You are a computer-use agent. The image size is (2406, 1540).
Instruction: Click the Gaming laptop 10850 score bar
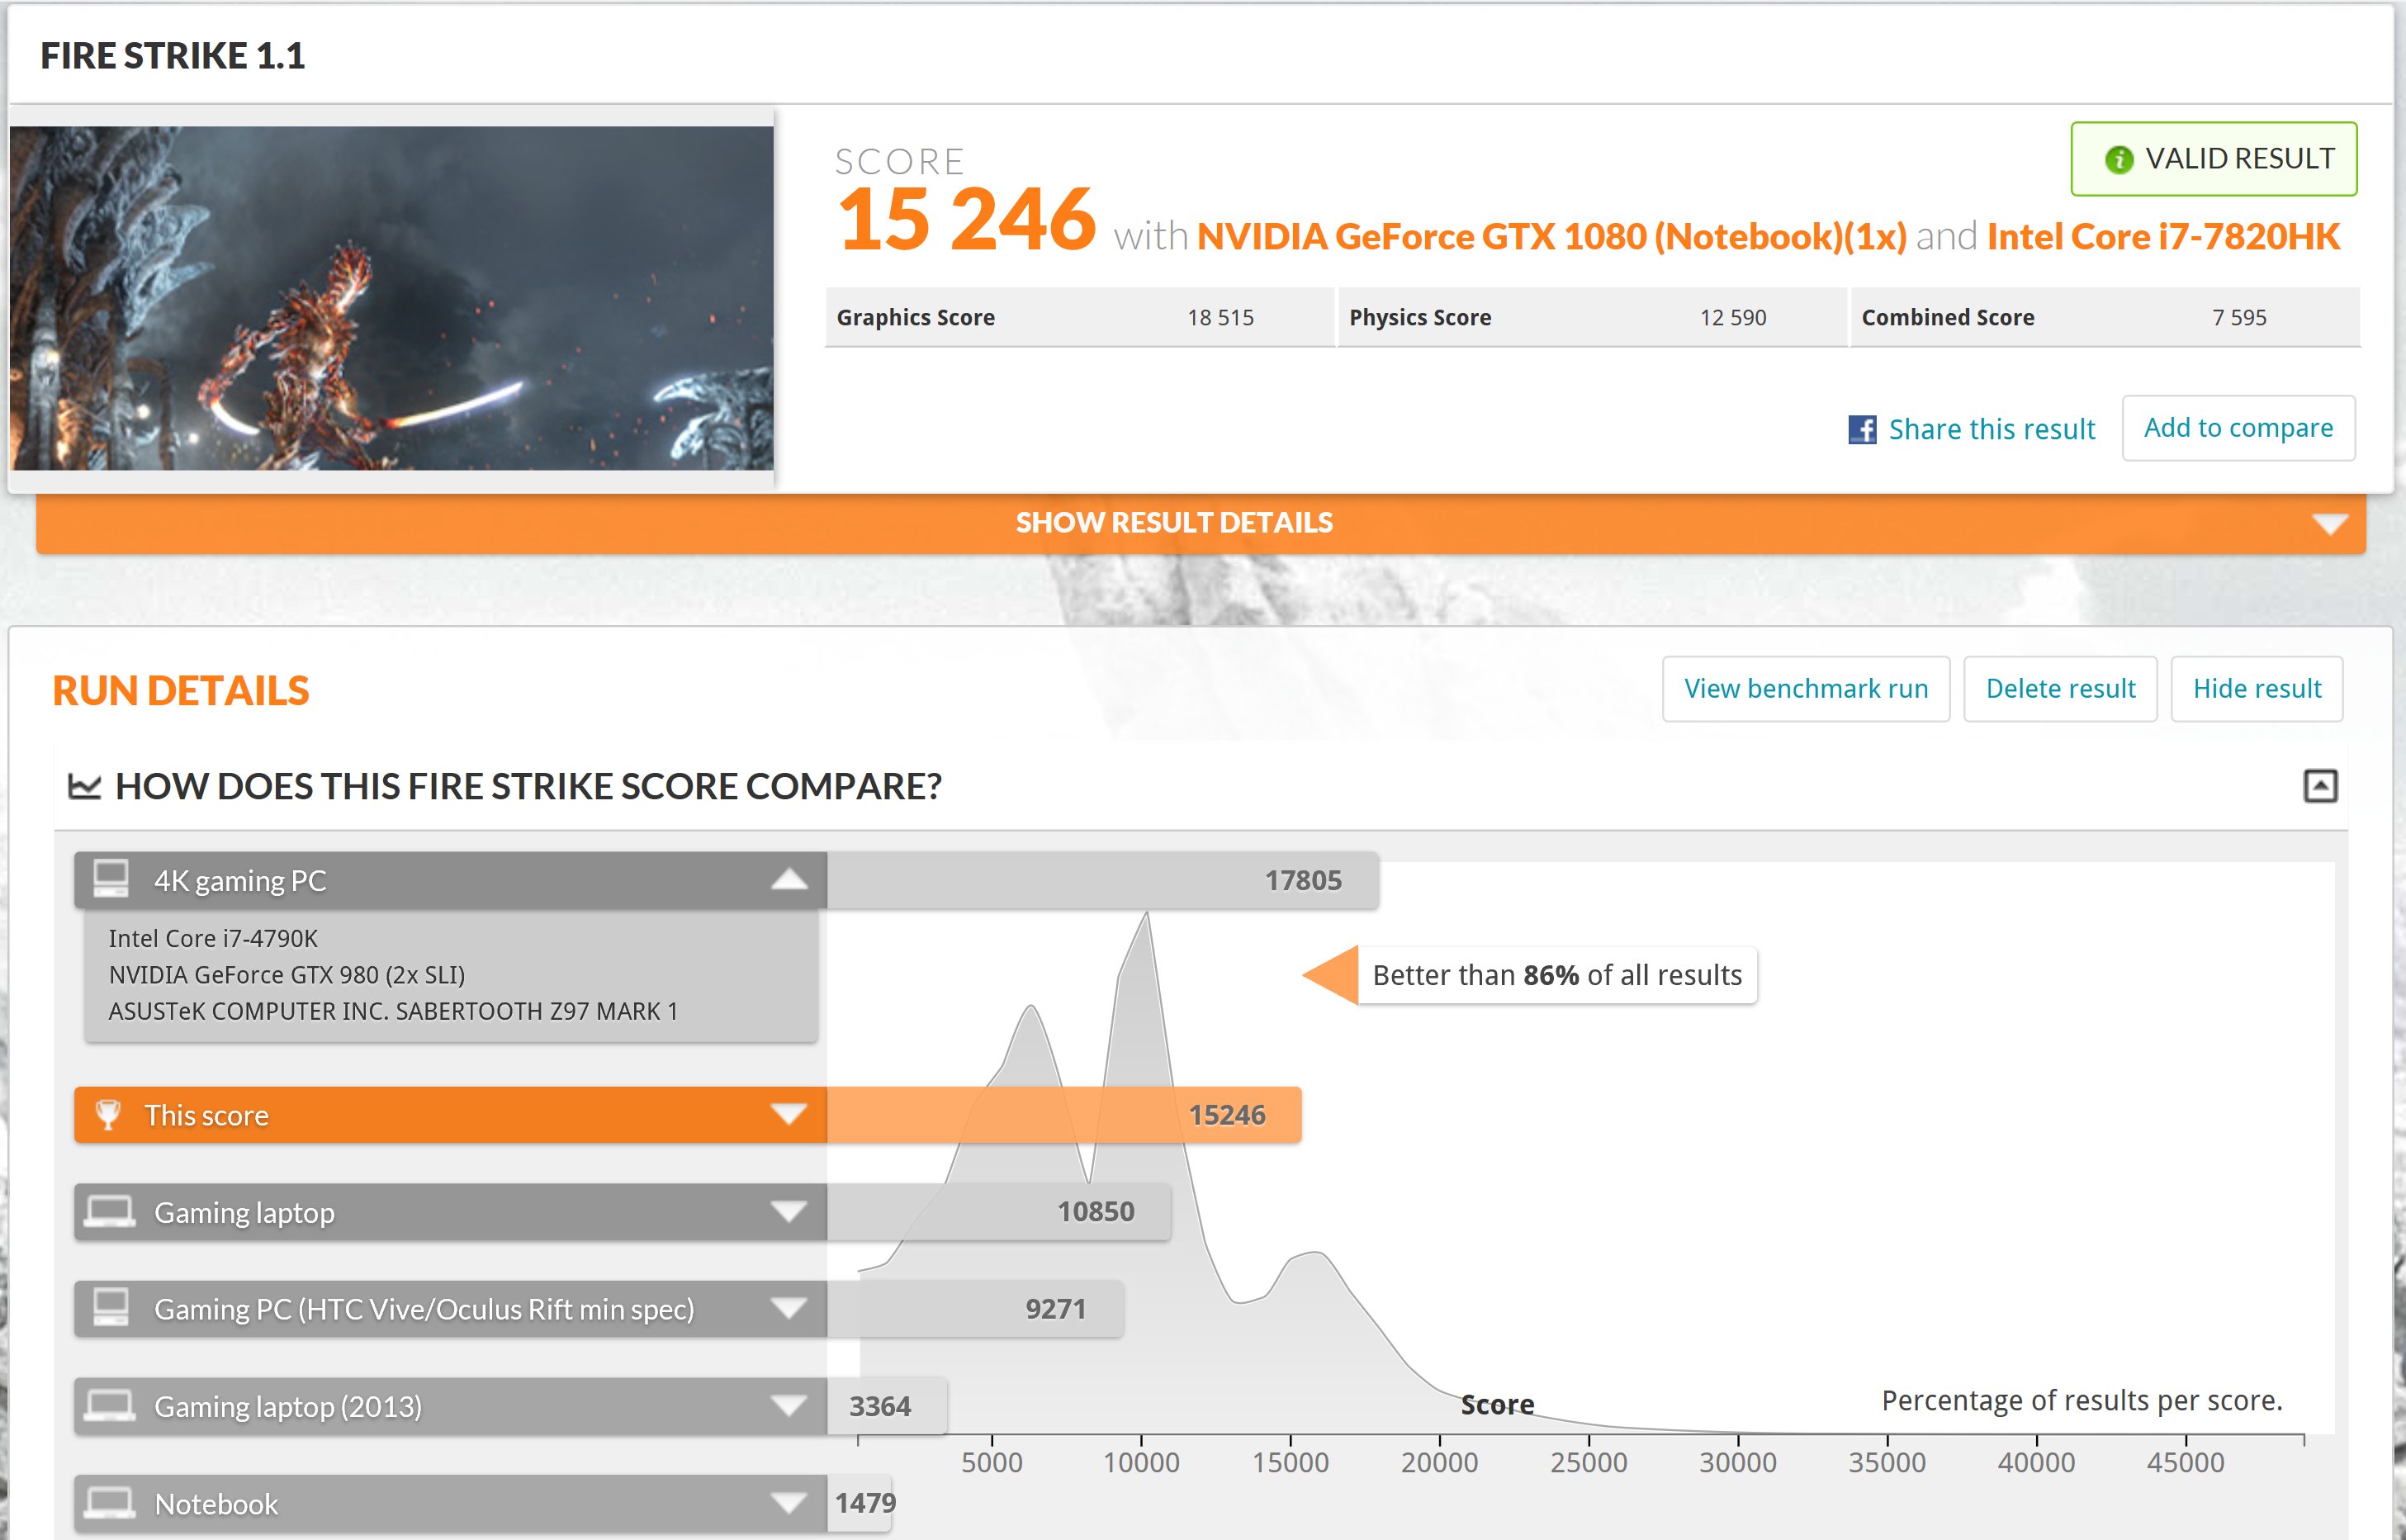point(999,1211)
